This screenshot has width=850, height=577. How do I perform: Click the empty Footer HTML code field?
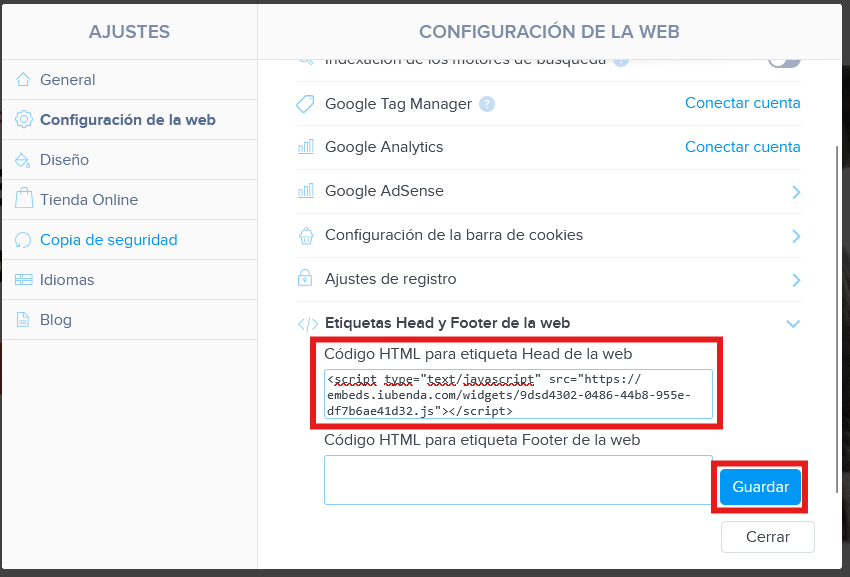(x=518, y=480)
